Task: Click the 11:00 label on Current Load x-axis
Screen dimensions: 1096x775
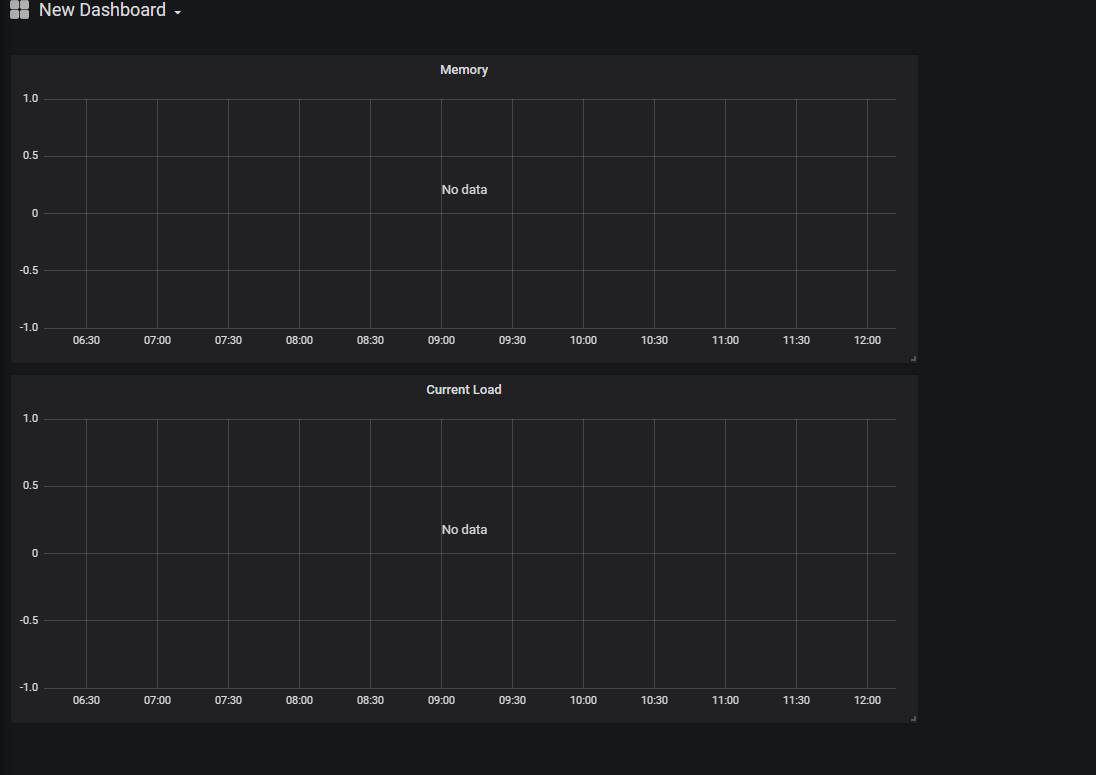Action: click(725, 701)
